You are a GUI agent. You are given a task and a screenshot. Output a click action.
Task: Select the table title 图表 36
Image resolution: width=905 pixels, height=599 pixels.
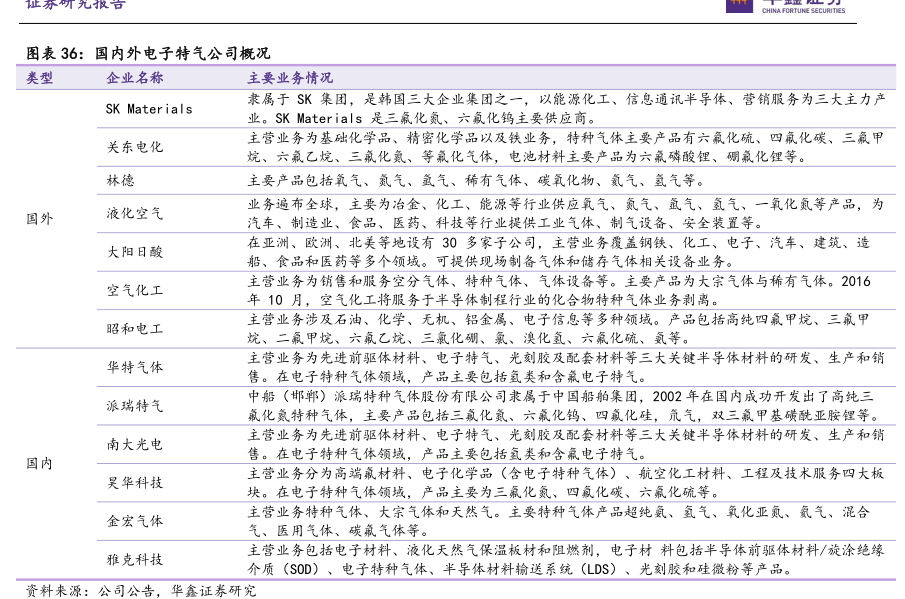coord(147,53)
